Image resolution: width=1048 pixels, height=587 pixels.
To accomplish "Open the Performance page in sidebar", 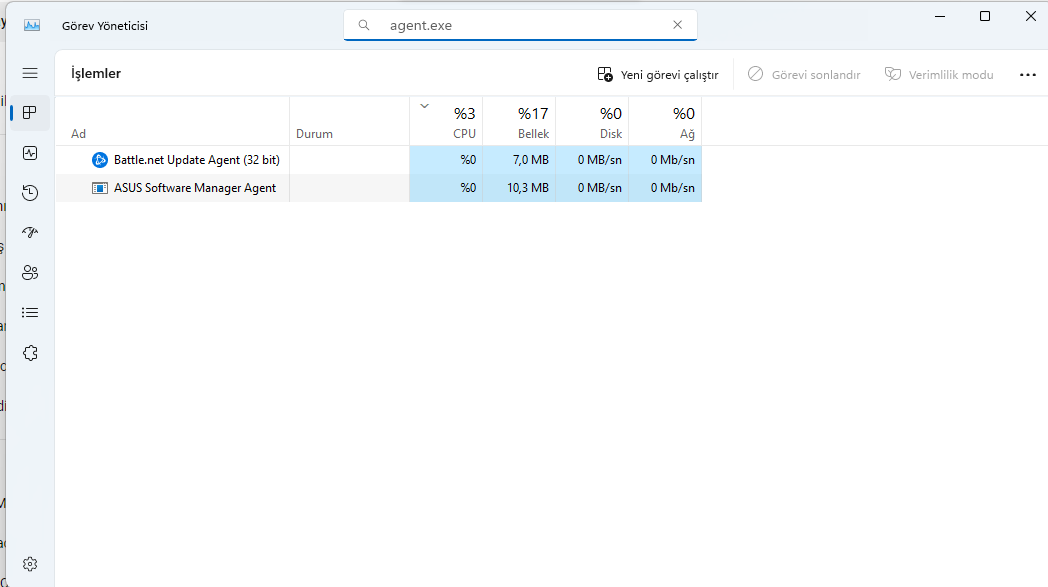I will (30, 153).
